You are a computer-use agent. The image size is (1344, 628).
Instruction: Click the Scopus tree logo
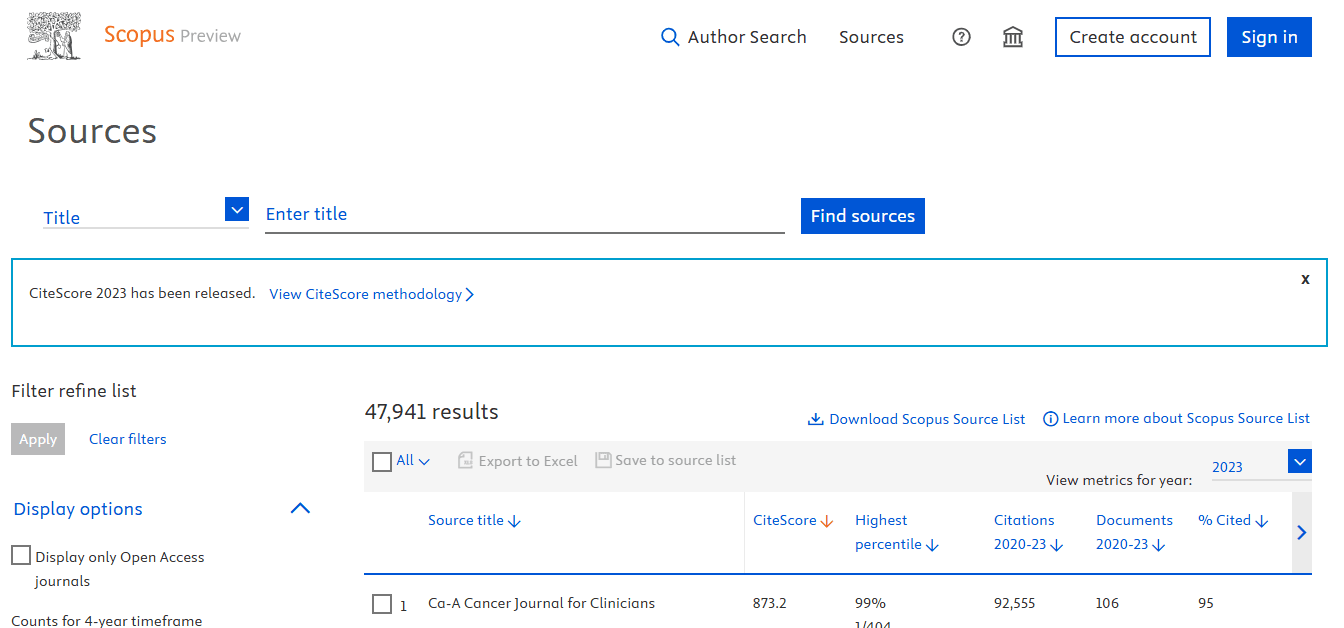click(53, 36)
